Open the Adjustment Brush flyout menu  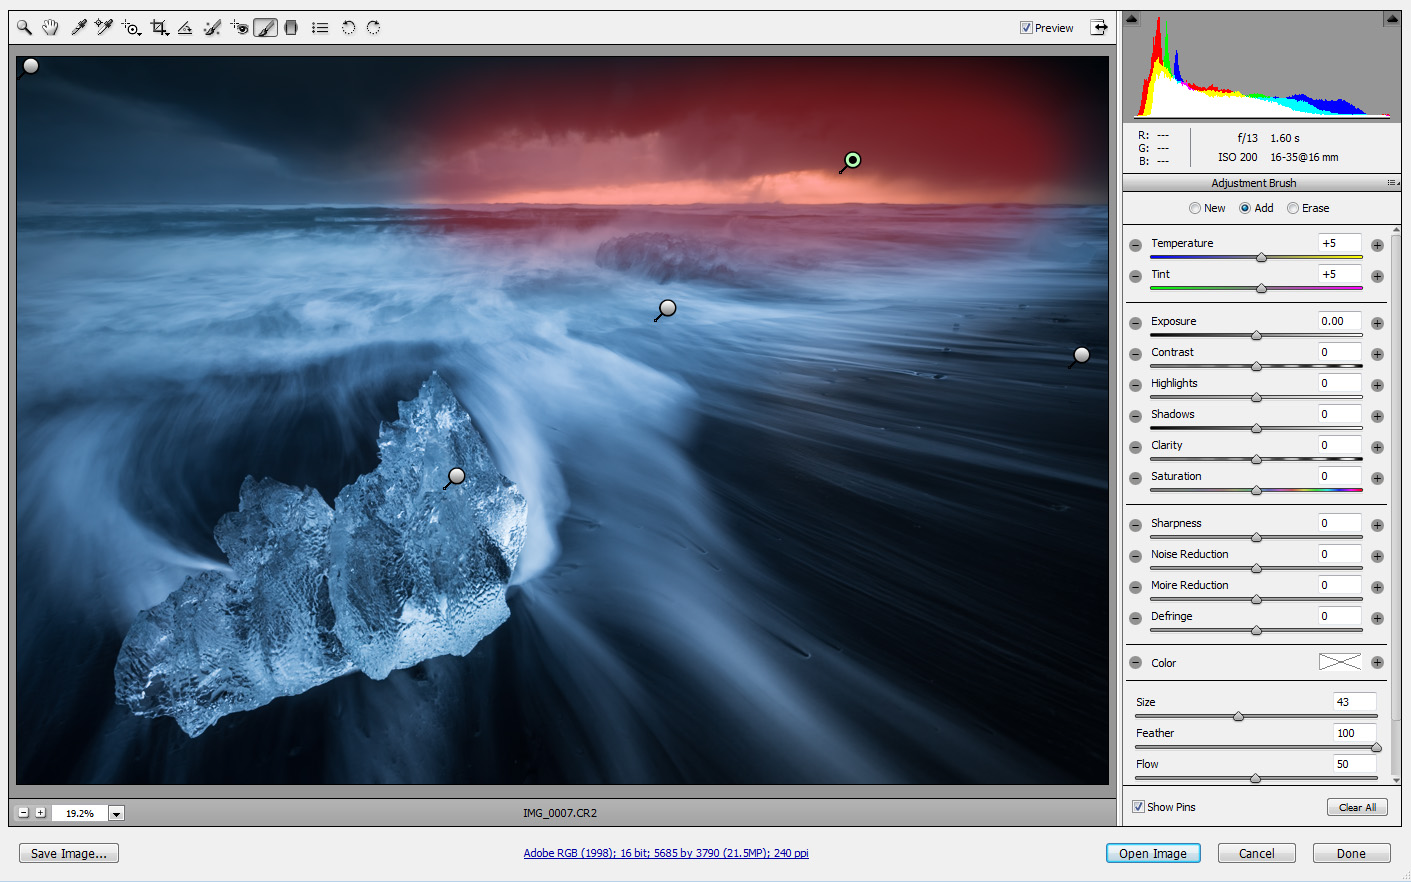[x=1392, y=182]
